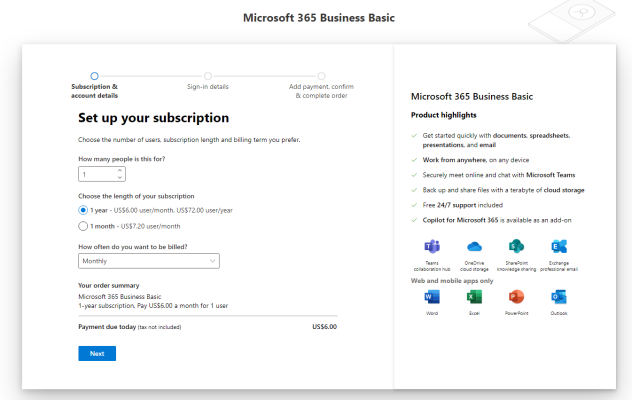This screenshot has height=400, width=632.
Task: Click '1-year subscription' summary line
Action: pos(153,306)
